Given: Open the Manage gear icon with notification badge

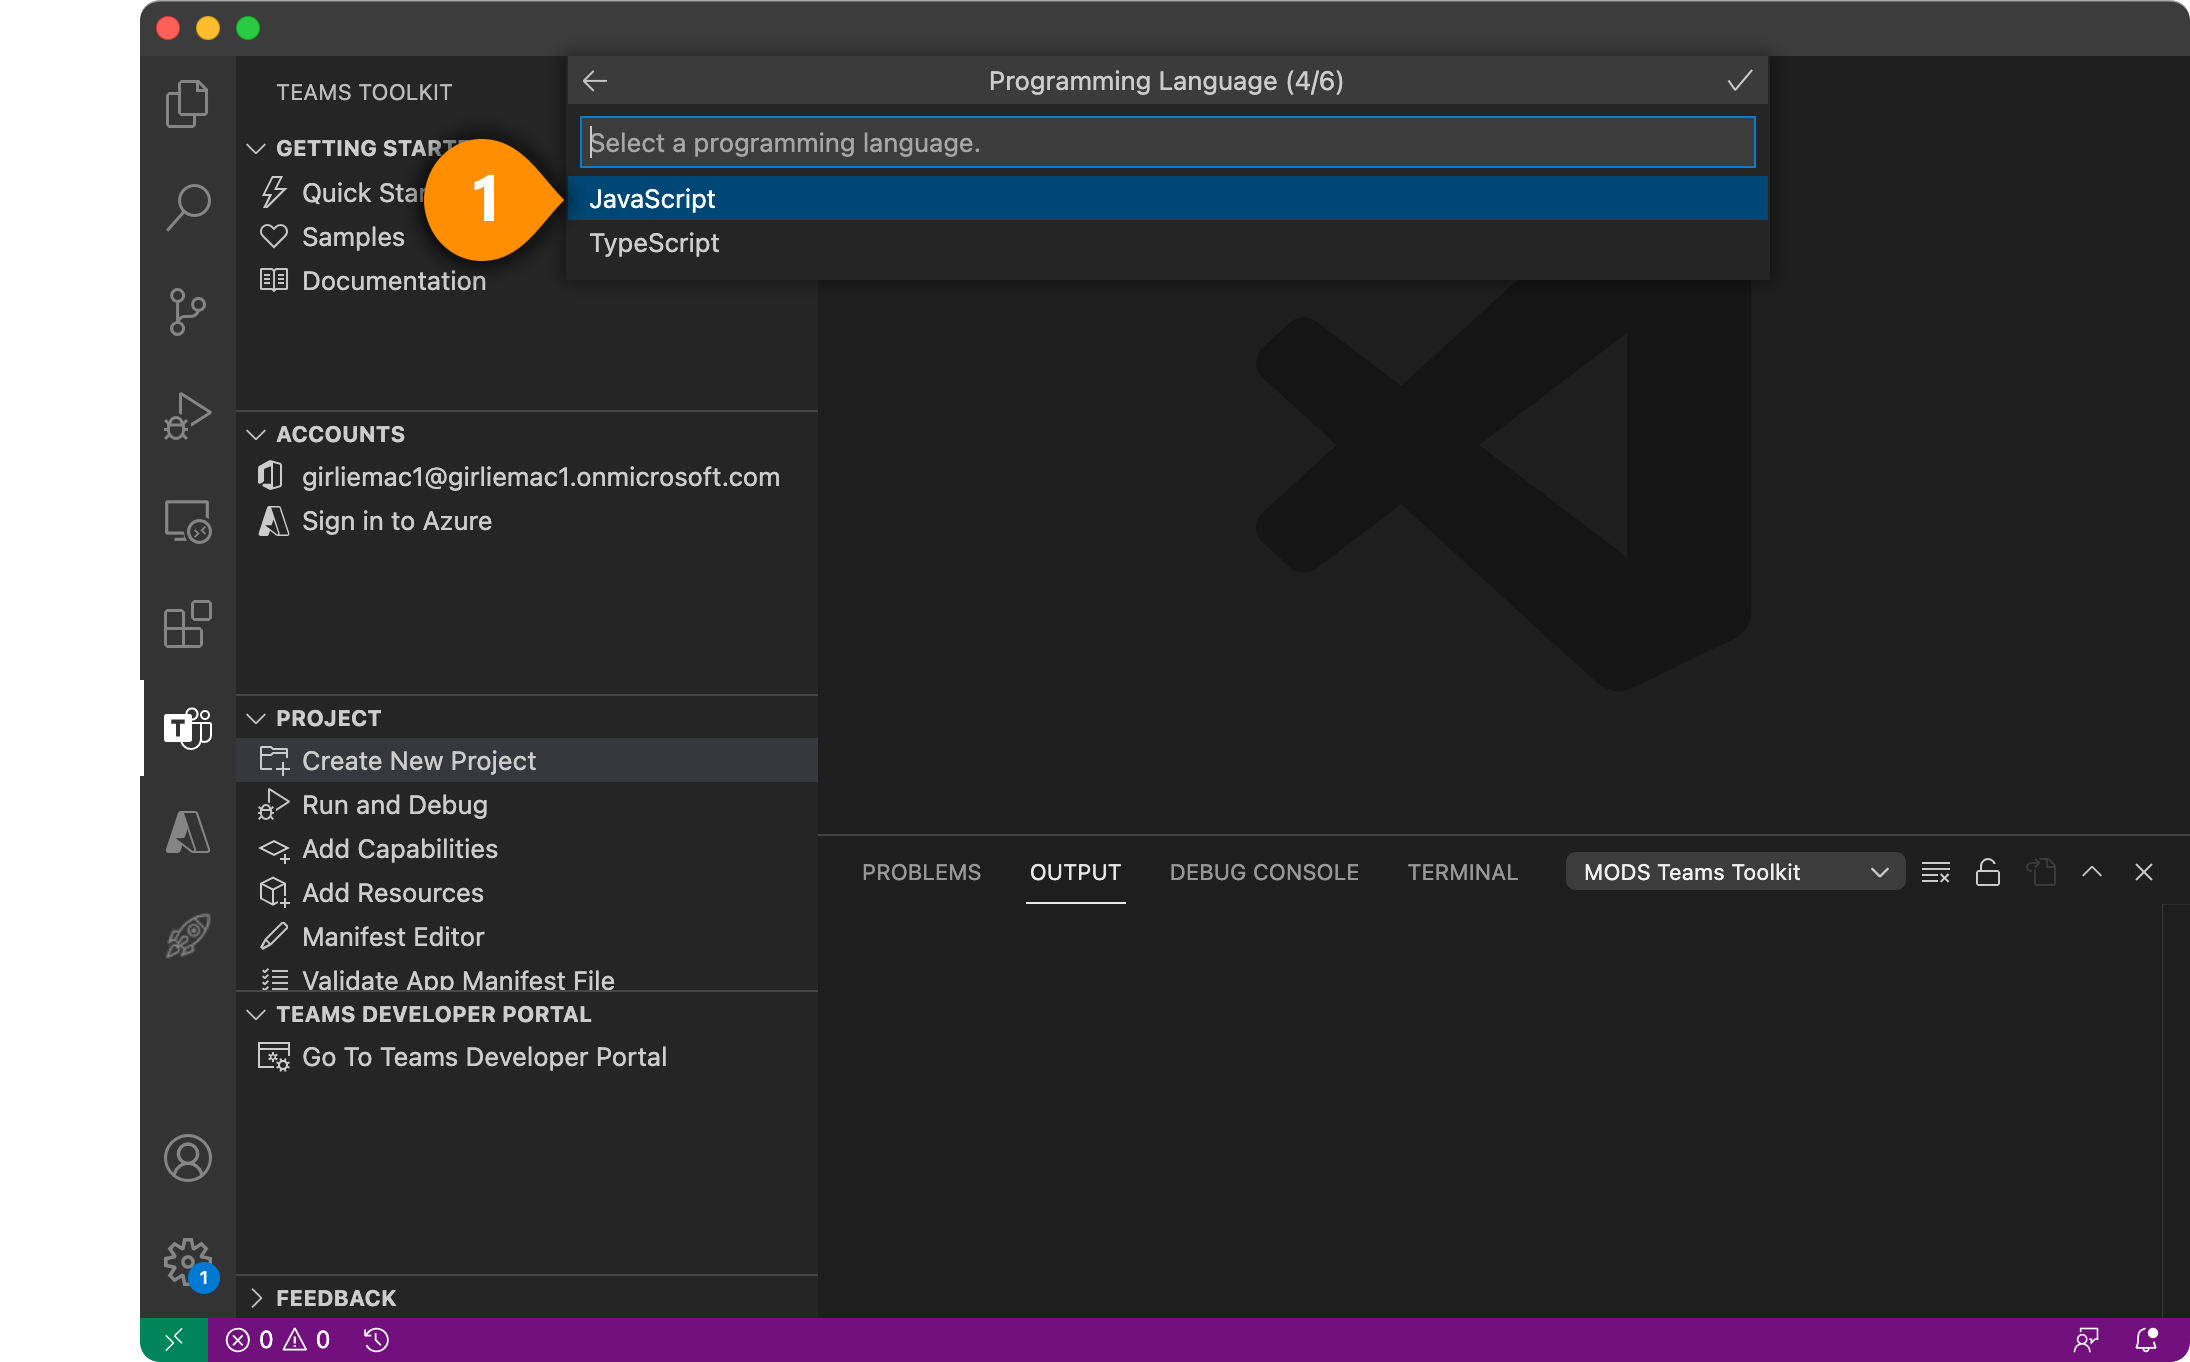Looking at the screenshot, I should [x=186, y=1262].
